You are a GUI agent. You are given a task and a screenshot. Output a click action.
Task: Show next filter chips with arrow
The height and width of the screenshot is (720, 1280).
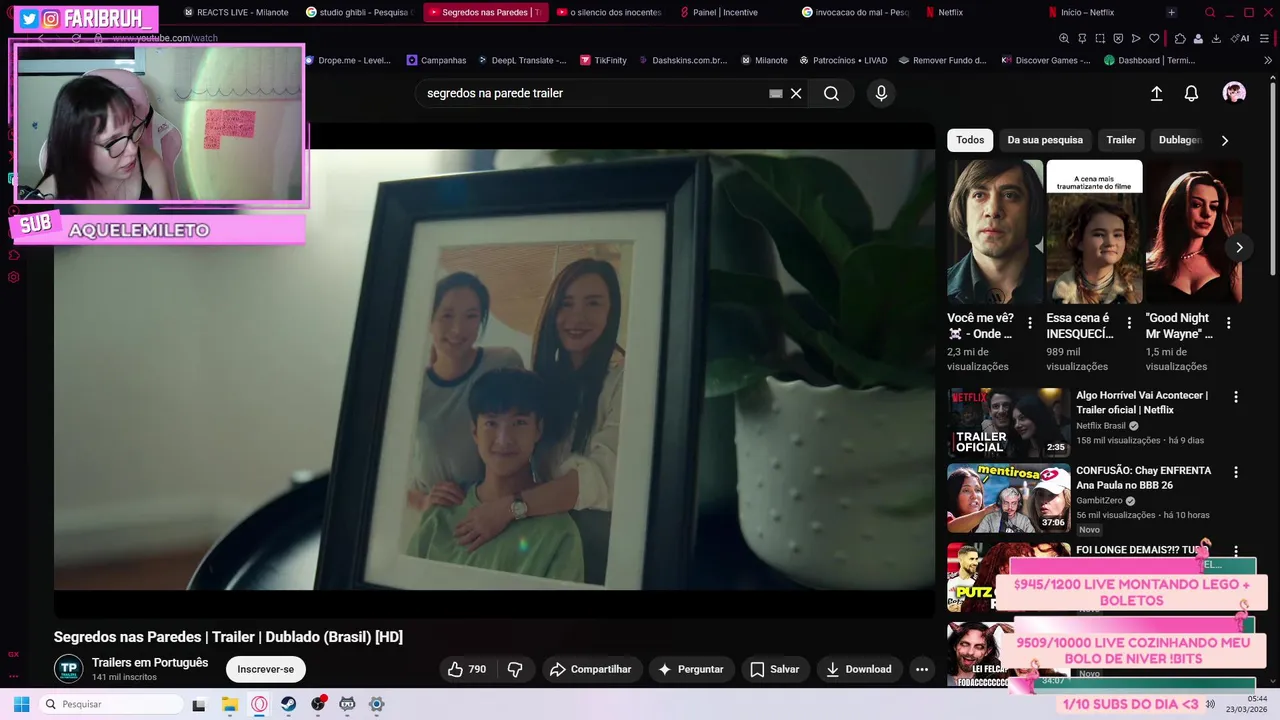pyautogui.click(x=1225, y=140)
